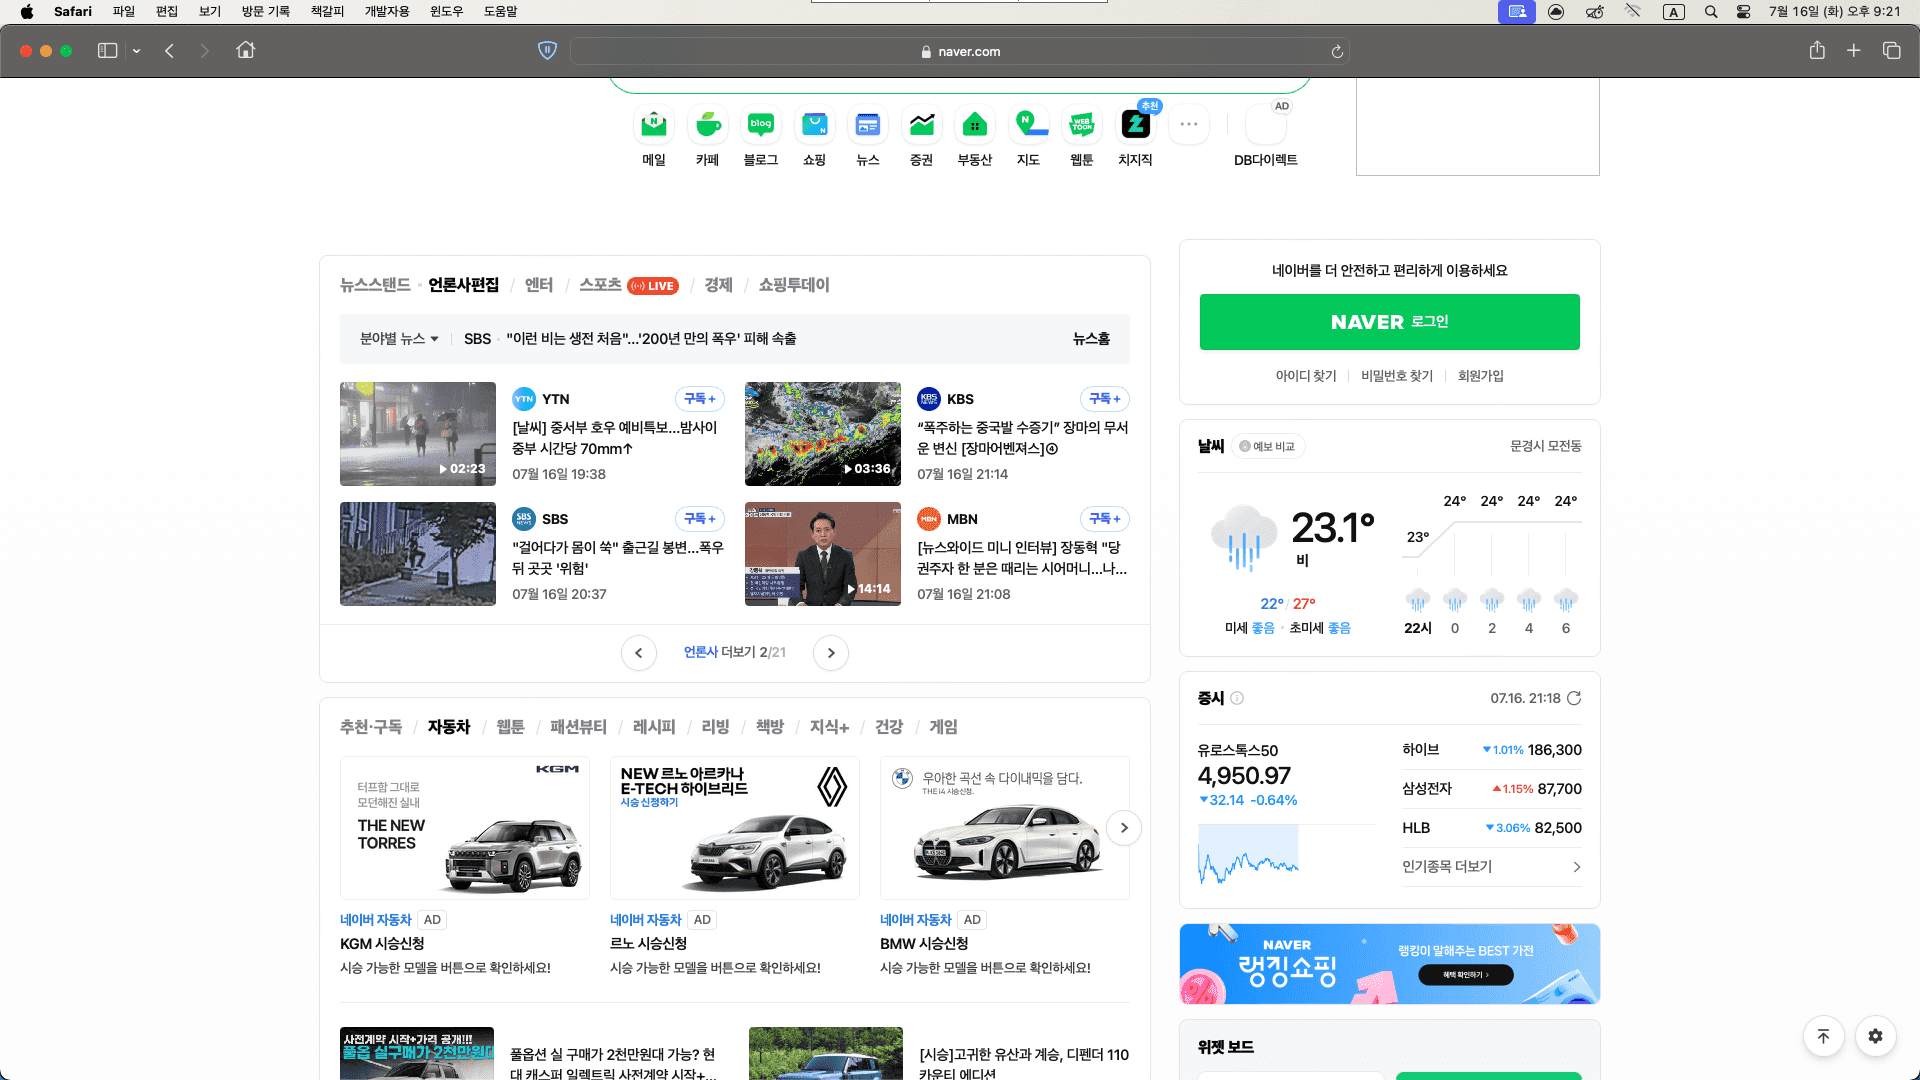The width and height of the screenshot is (1920, 1080).
Task: Expand the 분야별 뉴스 dropdown
Action: click(399, 339)
